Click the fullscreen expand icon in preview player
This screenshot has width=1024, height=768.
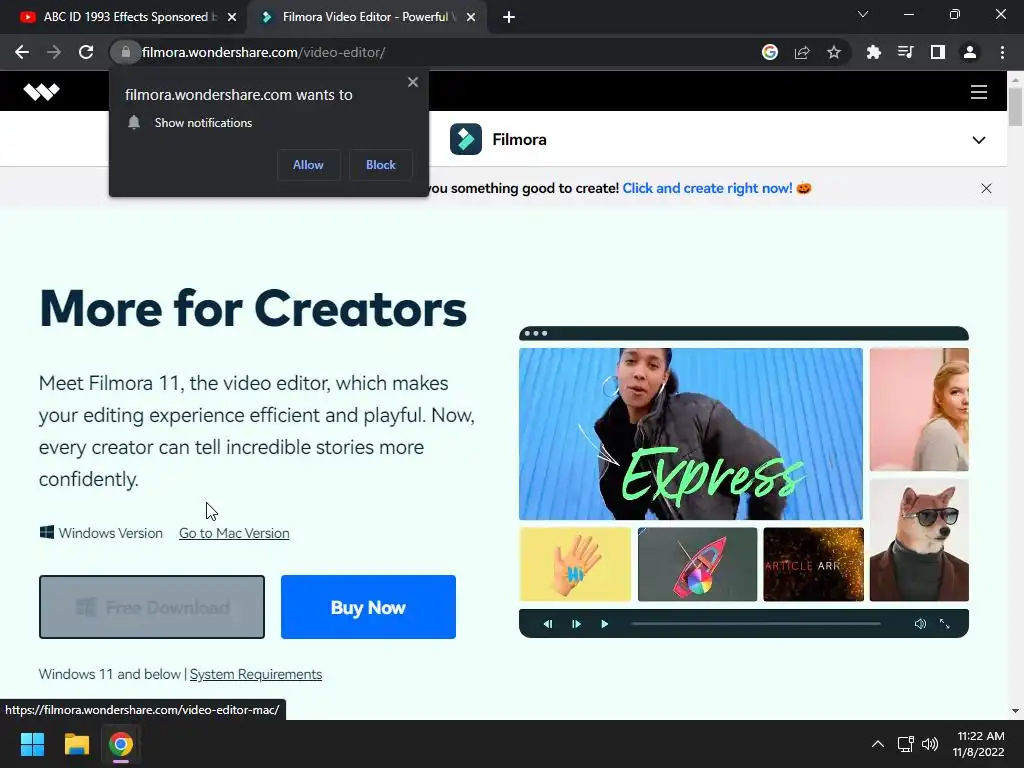(944, 624)
